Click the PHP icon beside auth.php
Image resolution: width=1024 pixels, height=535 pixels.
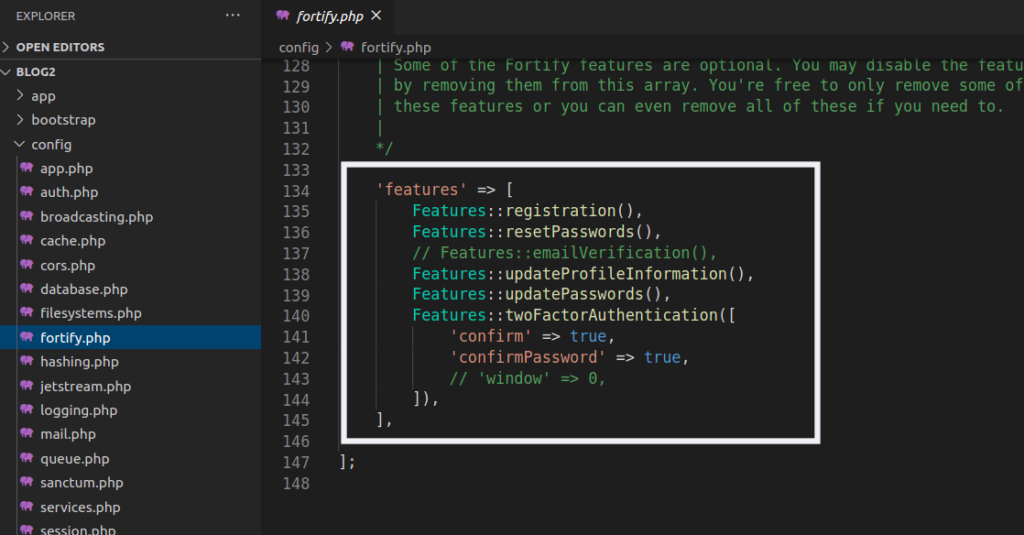(x=27, y=192)
